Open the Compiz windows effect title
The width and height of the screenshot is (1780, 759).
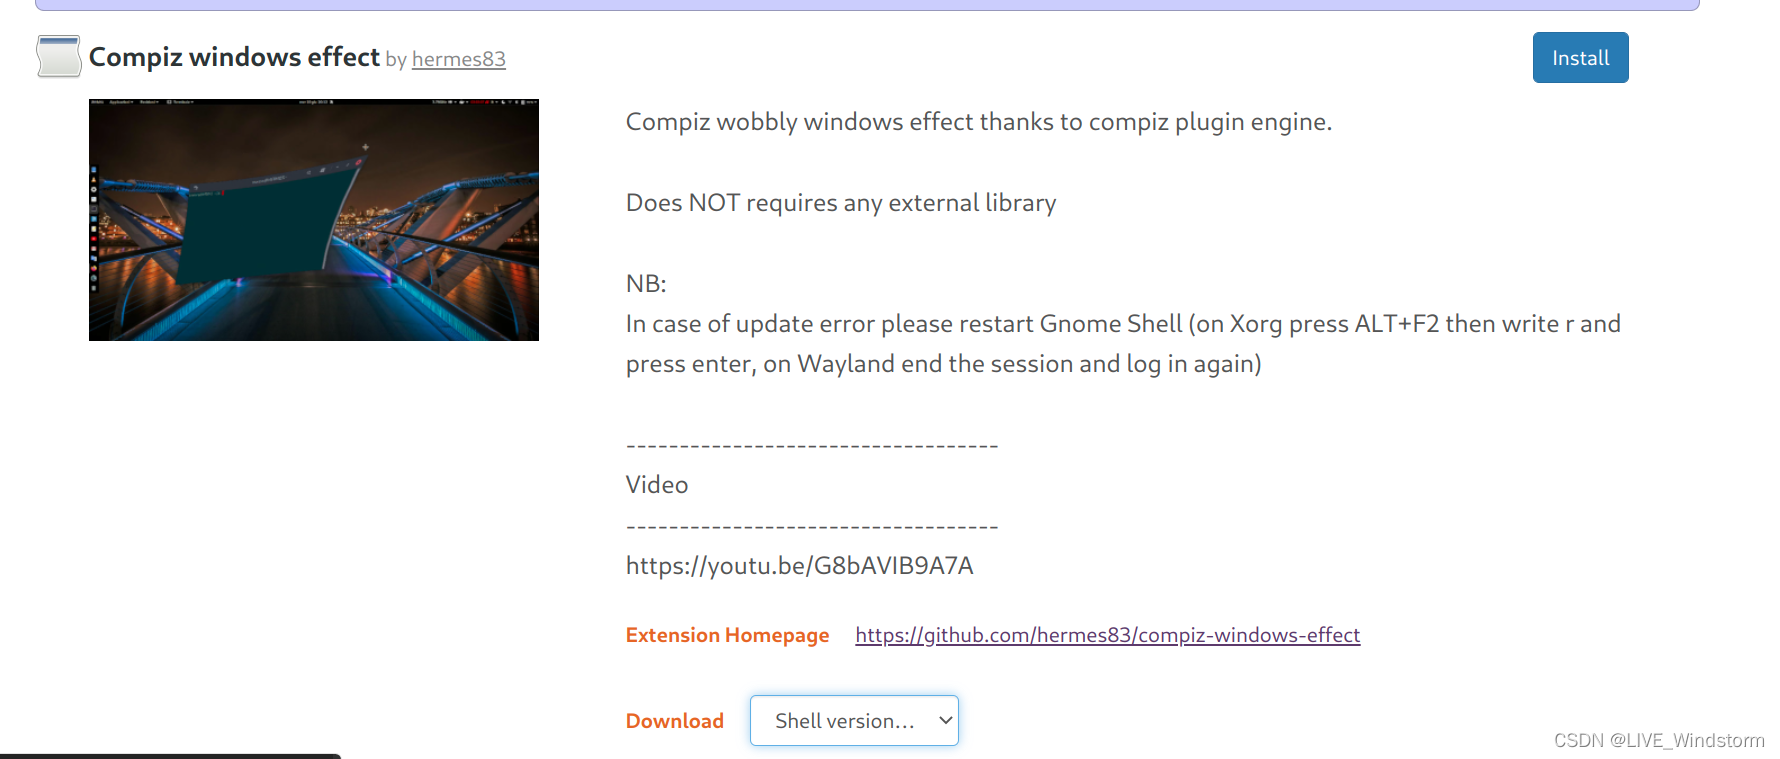click(234, 57)
